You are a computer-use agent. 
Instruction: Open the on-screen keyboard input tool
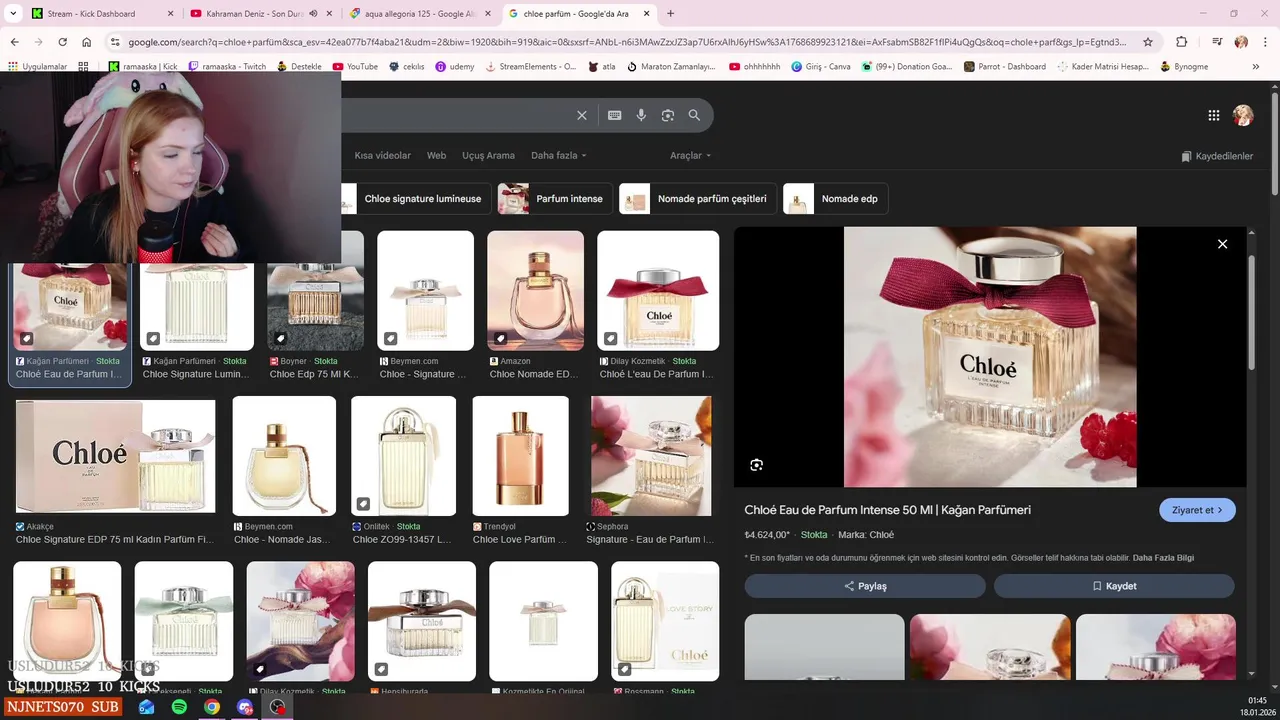coord(615,115)
